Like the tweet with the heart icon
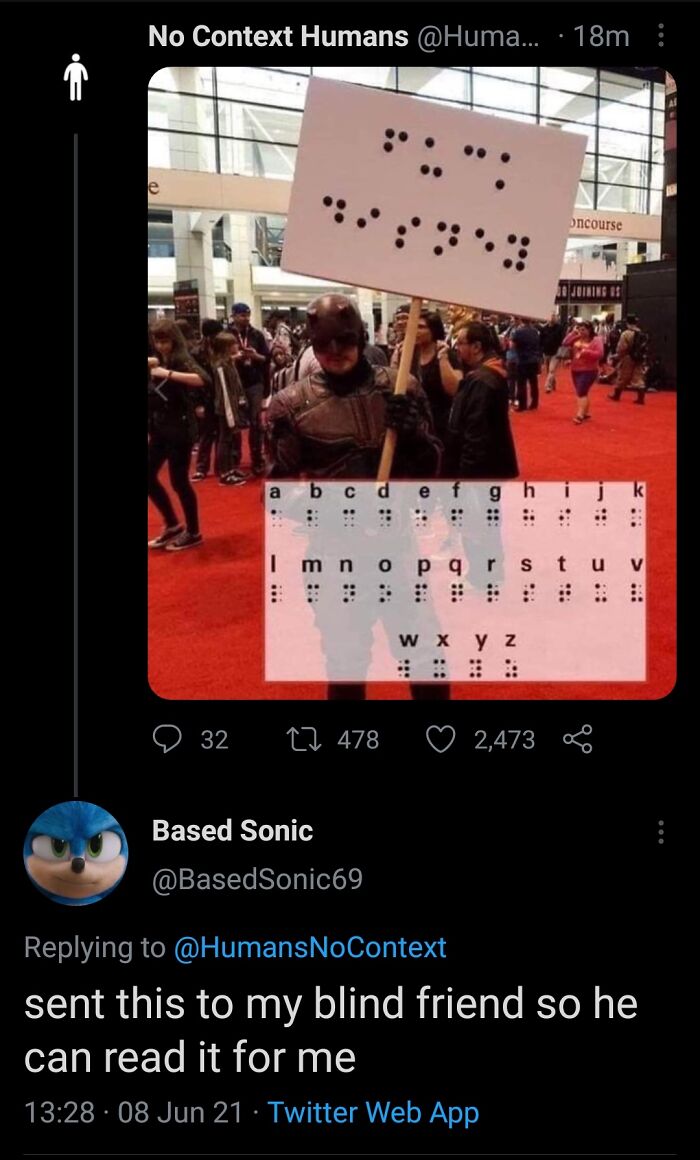The width and height of the screenshot is (700, 1160). click(x=442, y=739)
